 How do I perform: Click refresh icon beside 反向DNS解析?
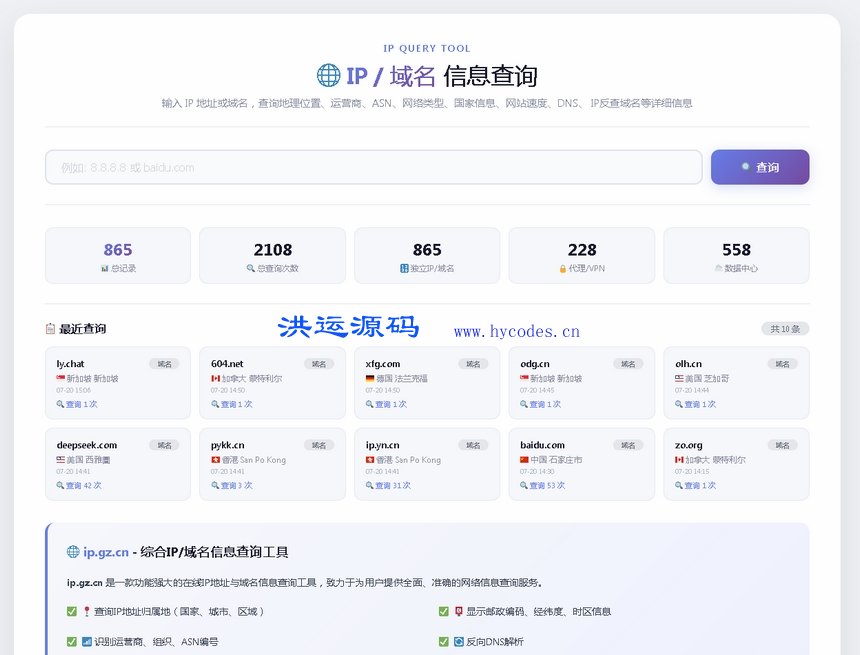point(459,641)
